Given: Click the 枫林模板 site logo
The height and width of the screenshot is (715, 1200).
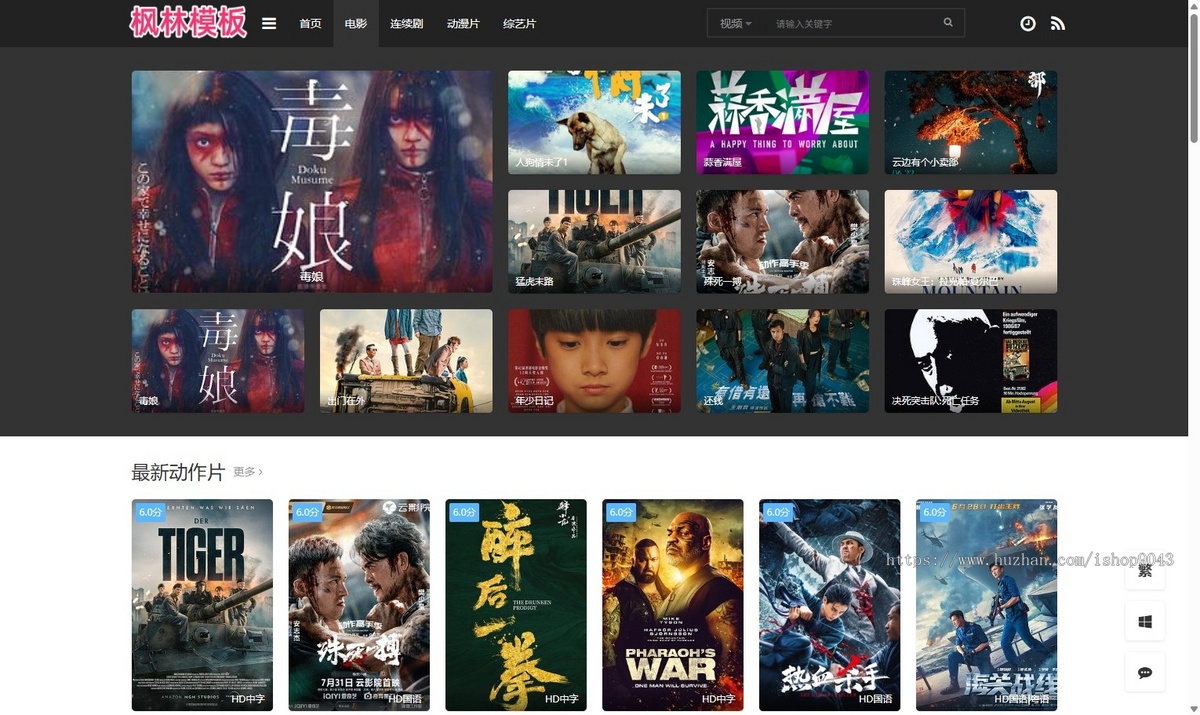Looking at the screenshot, I should click(188, 22).
